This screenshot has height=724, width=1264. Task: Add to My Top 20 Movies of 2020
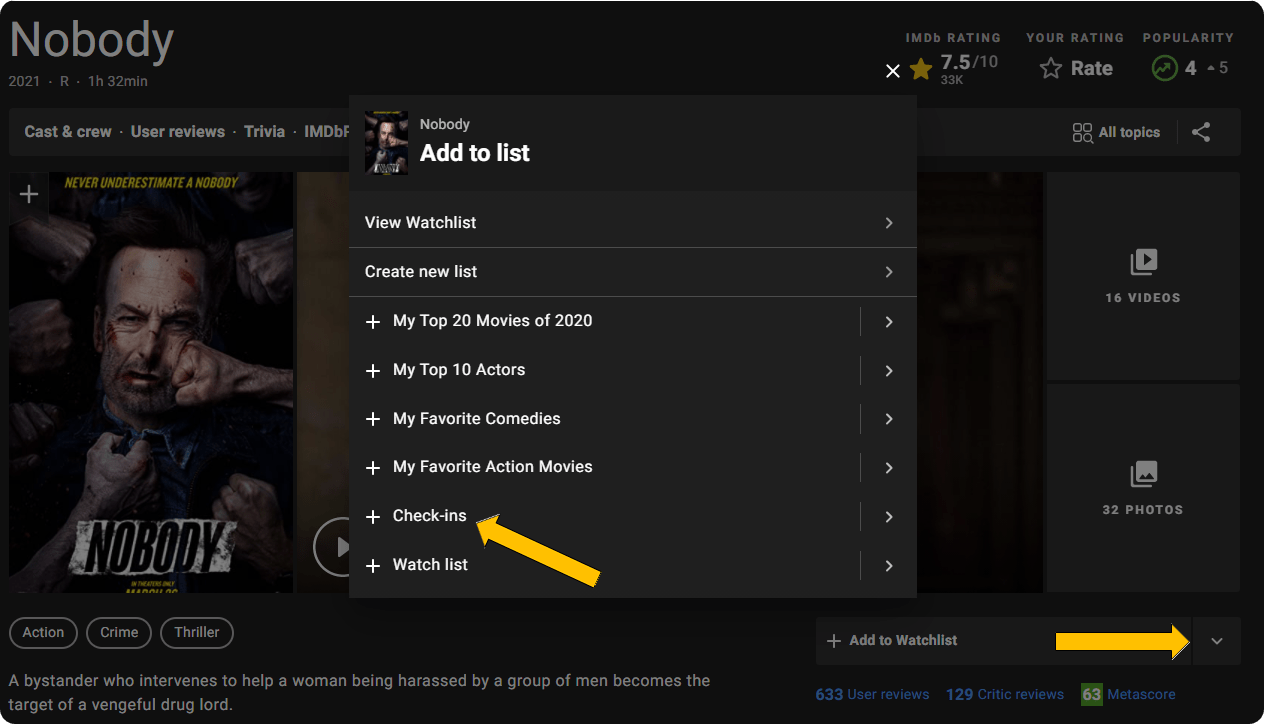click(x=373, y=322)
